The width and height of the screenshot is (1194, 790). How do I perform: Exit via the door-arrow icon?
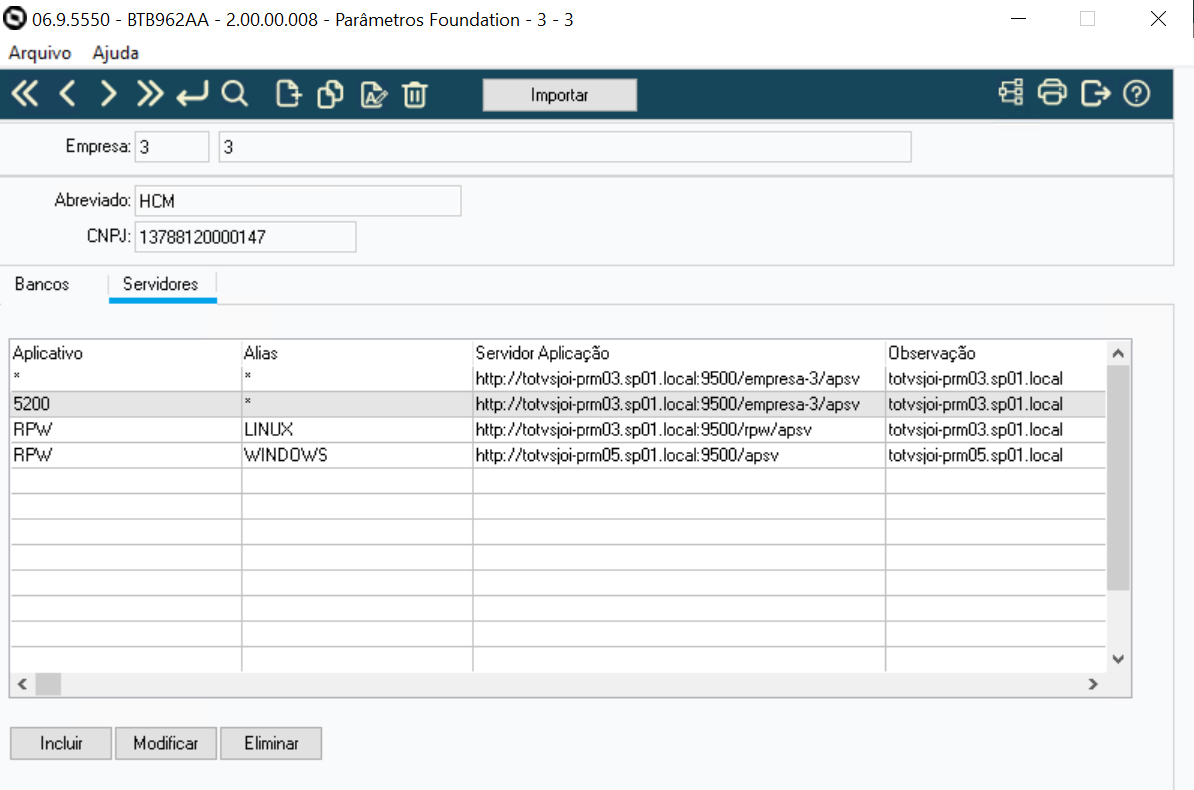tap(1096, 92)
